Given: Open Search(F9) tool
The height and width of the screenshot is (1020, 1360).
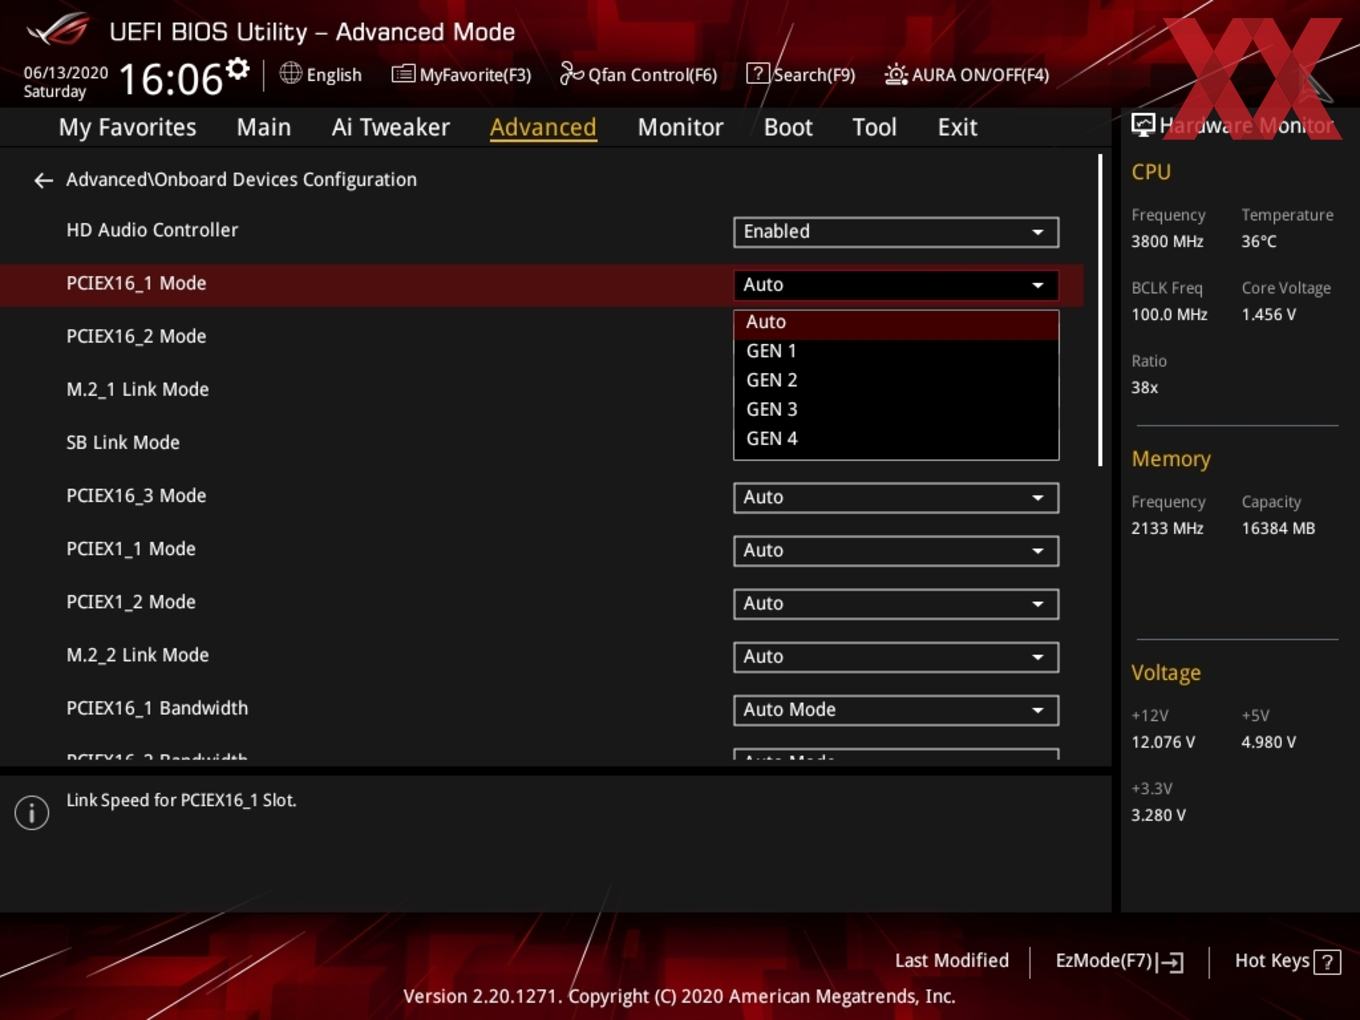Looking at the screenshot, I should 801,74.
